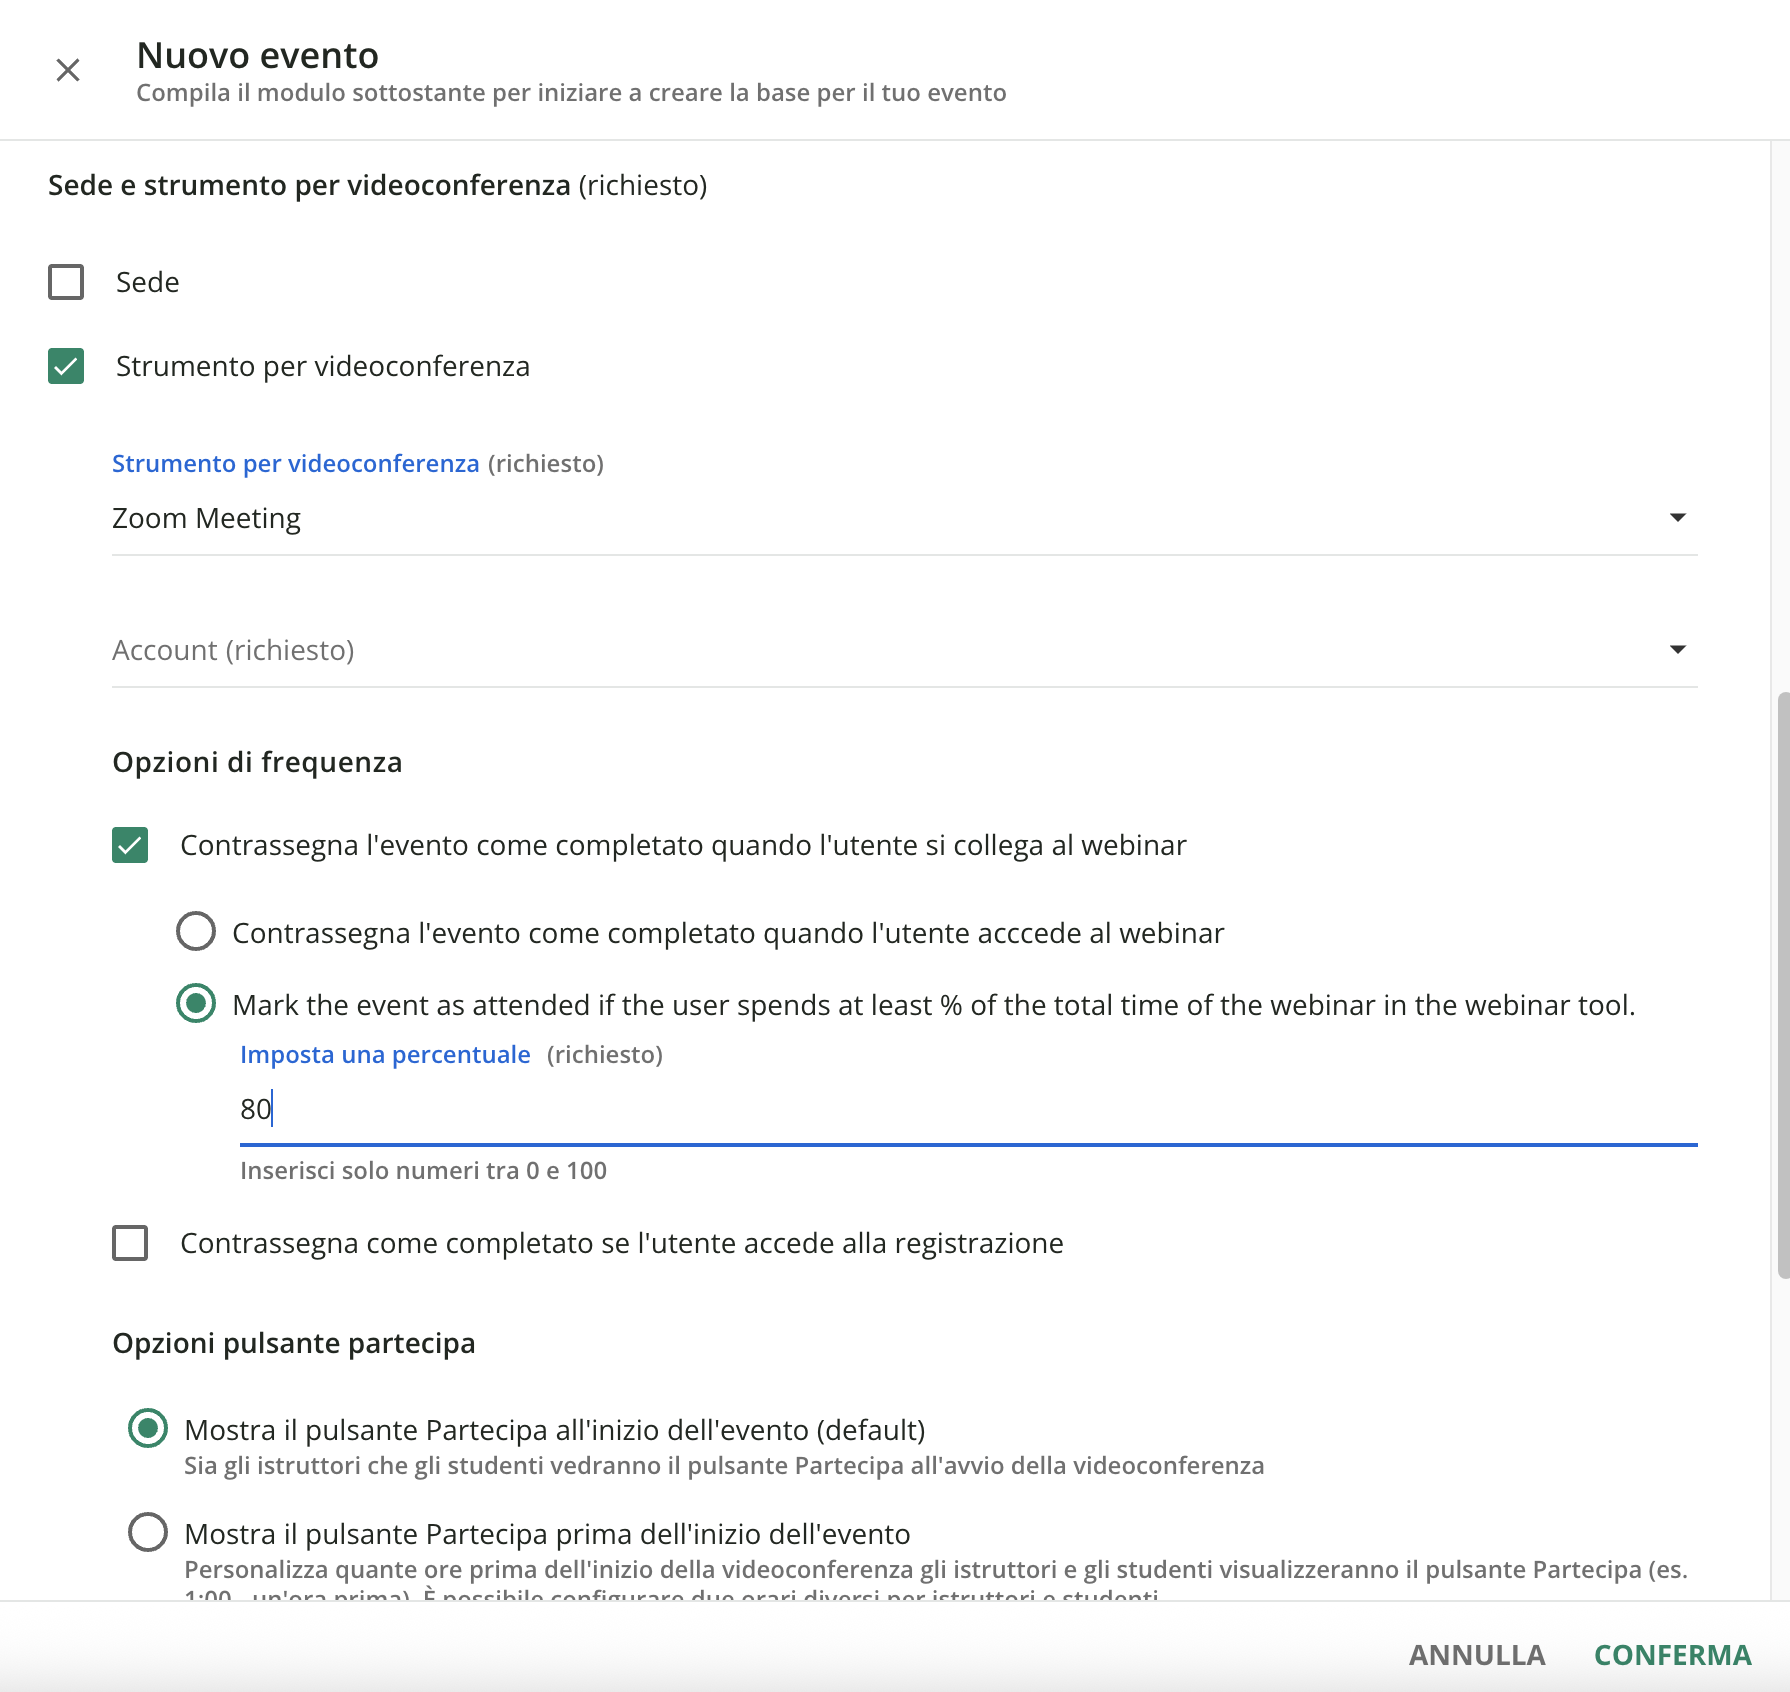Click the vertical scrollbar thumb
Screen dimensions: 1790x1692
[1783, 985]
